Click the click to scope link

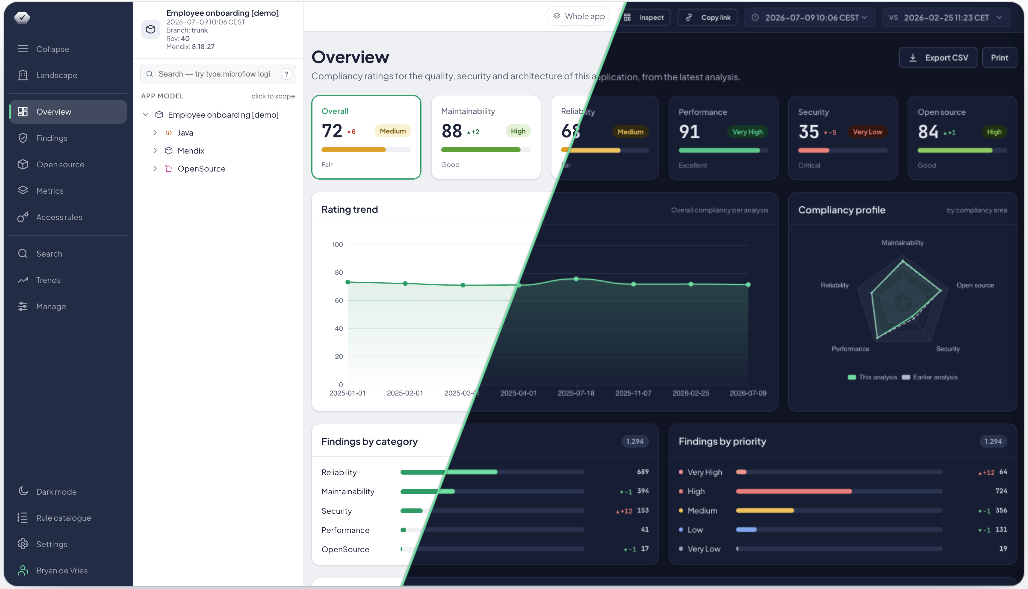pyautogui.click(x=273, y=96)
